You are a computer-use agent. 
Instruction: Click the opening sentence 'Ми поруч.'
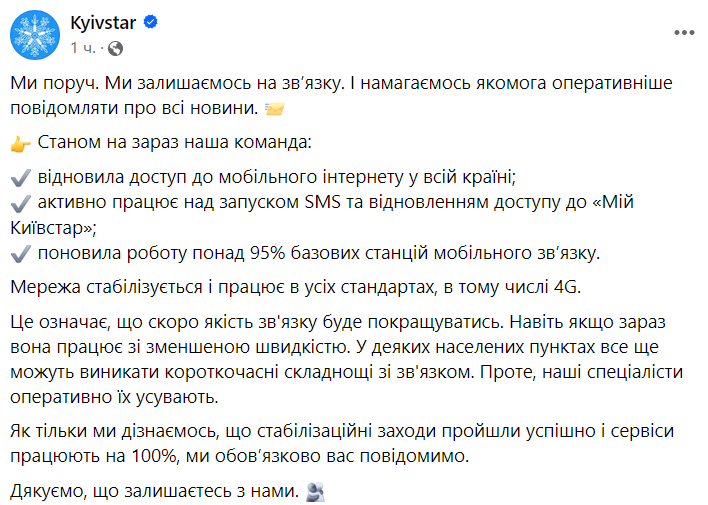pos(50,82)
